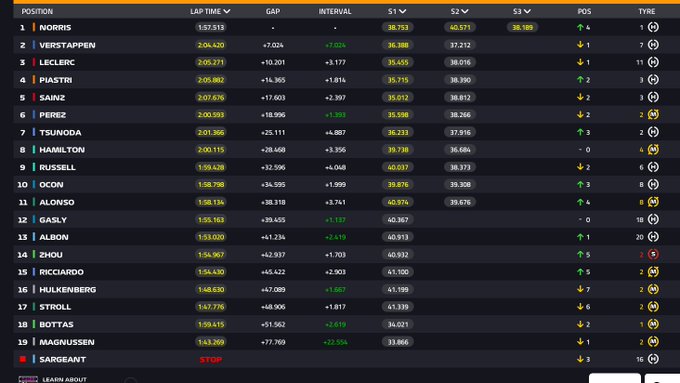680x383 pixels.
Task: Click Norris hard tyre icon
Action: coord(653,27)
